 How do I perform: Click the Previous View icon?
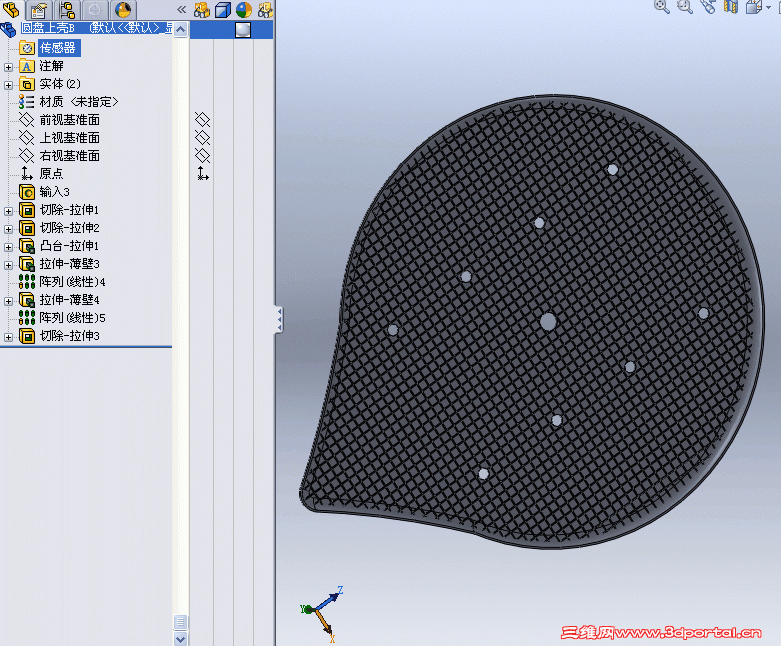pos(708,6)
